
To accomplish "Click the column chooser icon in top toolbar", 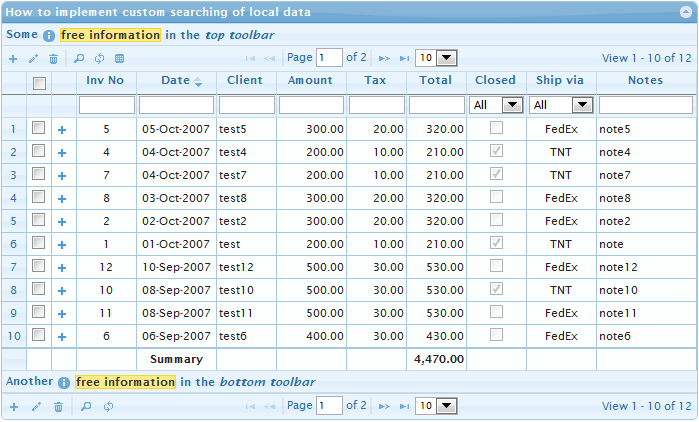I will tap(120, 59).
